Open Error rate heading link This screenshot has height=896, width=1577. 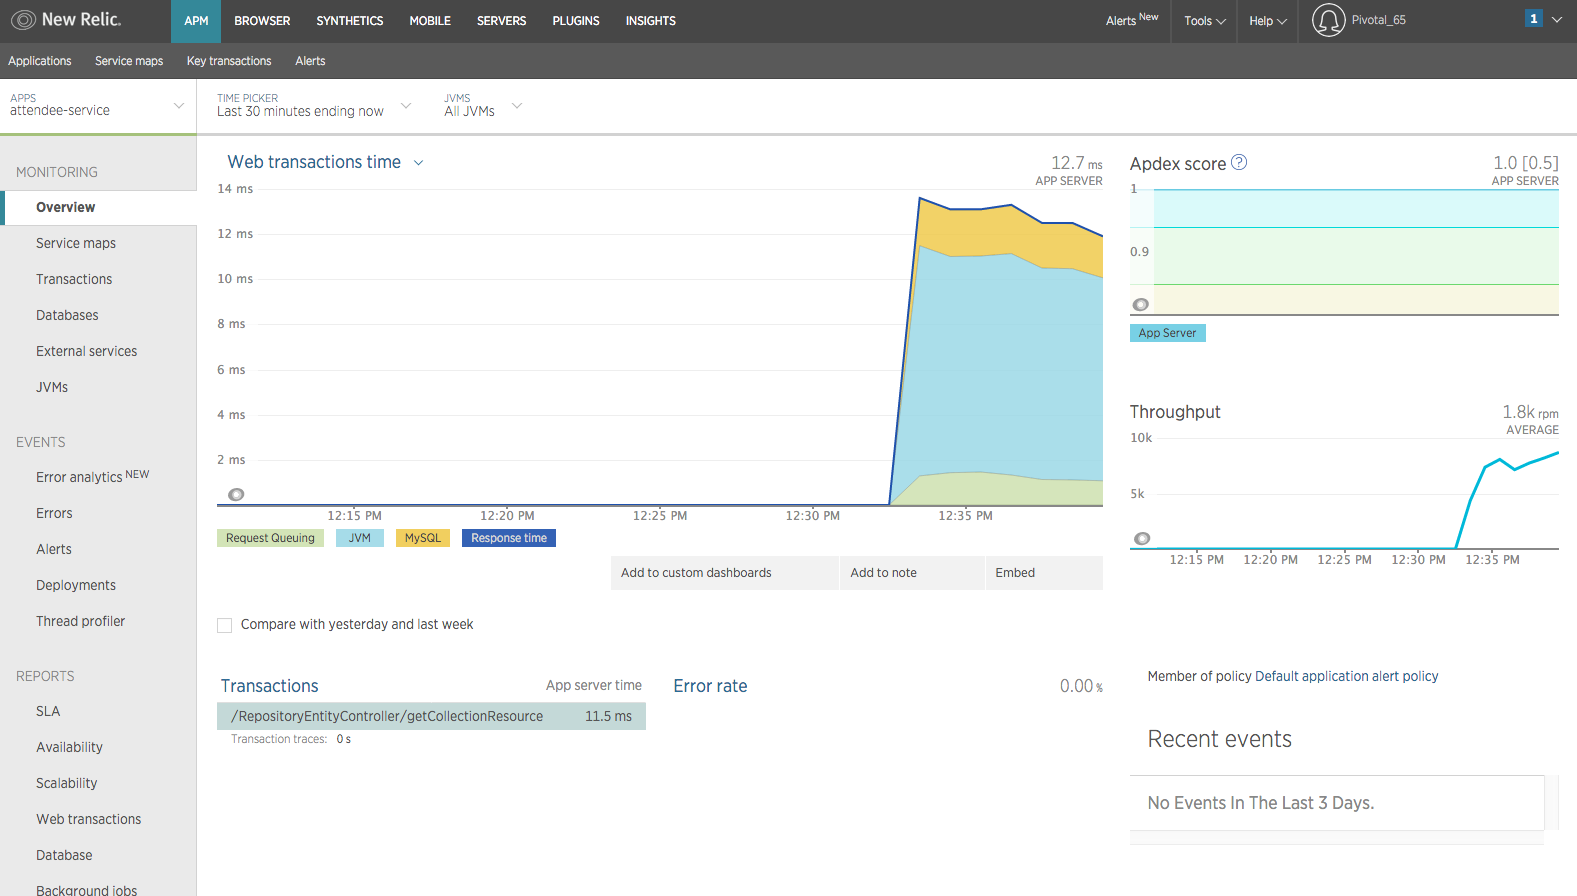(710, 686)
